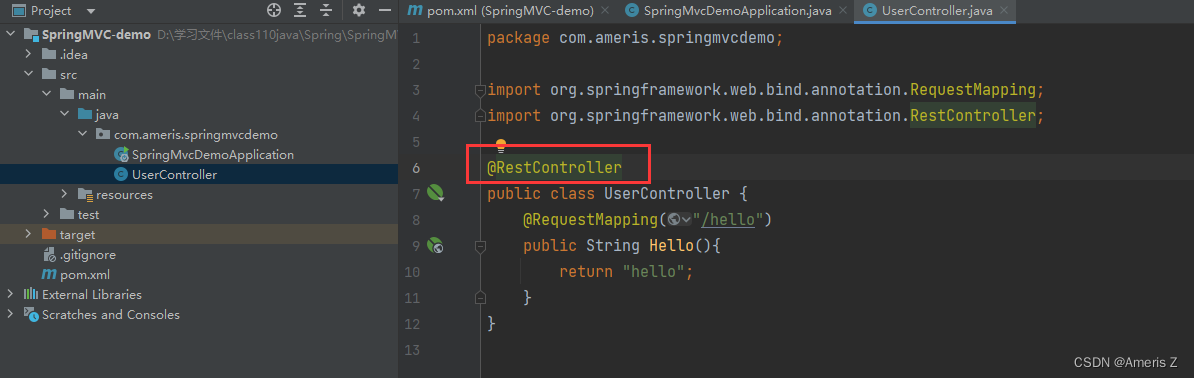Click RequestMapping in the line 3 import
The width and height of the screenshot is (1194, 378).
[x=972, y=90]
